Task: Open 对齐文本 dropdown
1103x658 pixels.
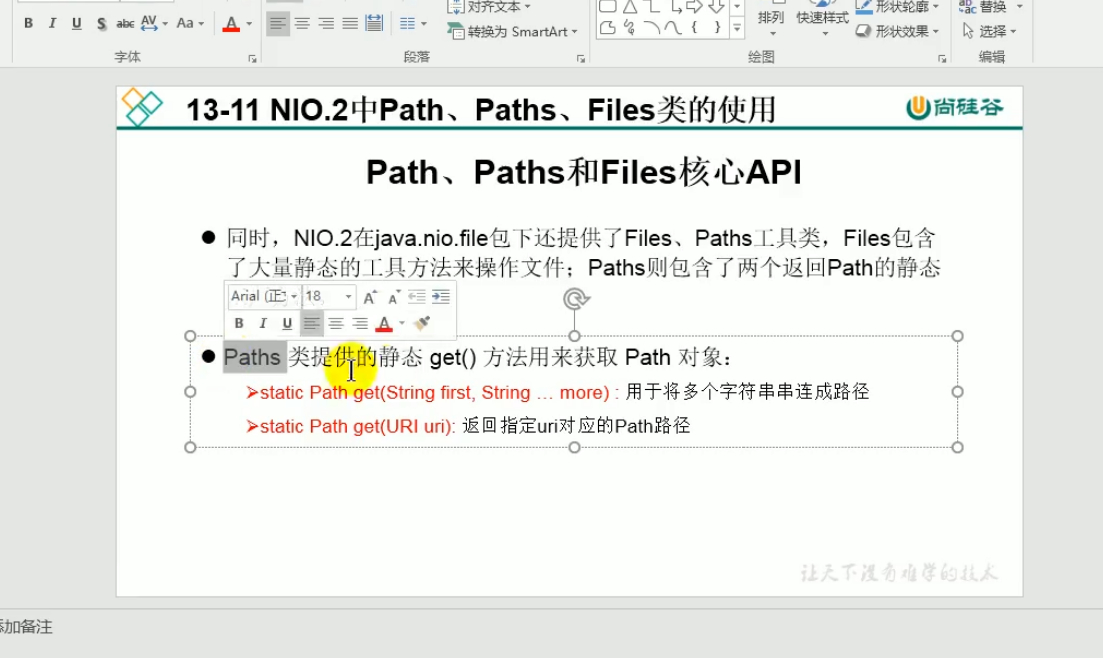Action: click(x=489, y=7)
